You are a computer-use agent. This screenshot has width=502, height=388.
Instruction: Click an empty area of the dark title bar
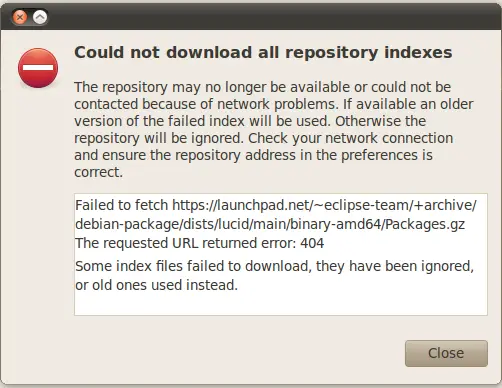coord(267,17)
